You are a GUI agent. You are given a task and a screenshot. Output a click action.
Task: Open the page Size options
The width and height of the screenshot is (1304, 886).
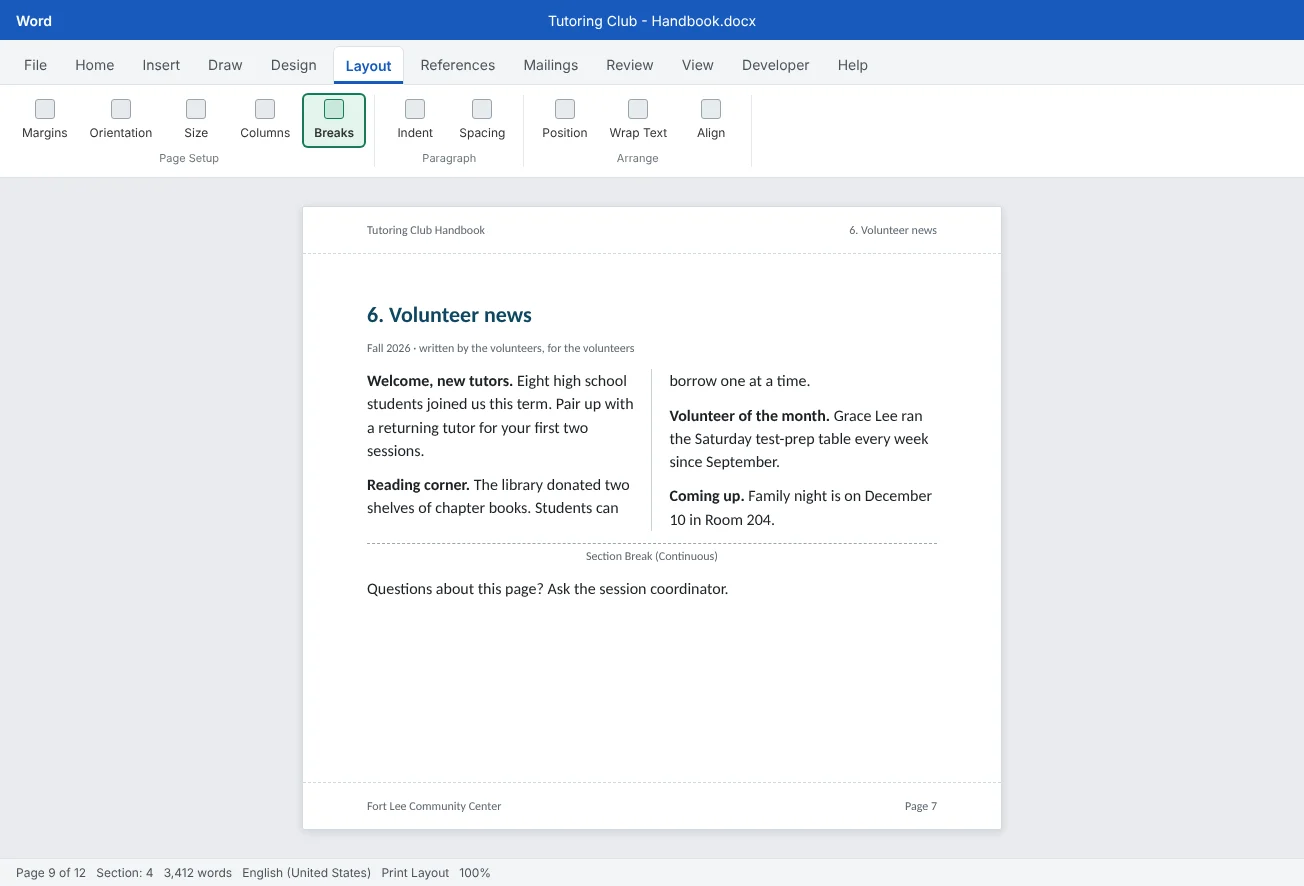196,120
